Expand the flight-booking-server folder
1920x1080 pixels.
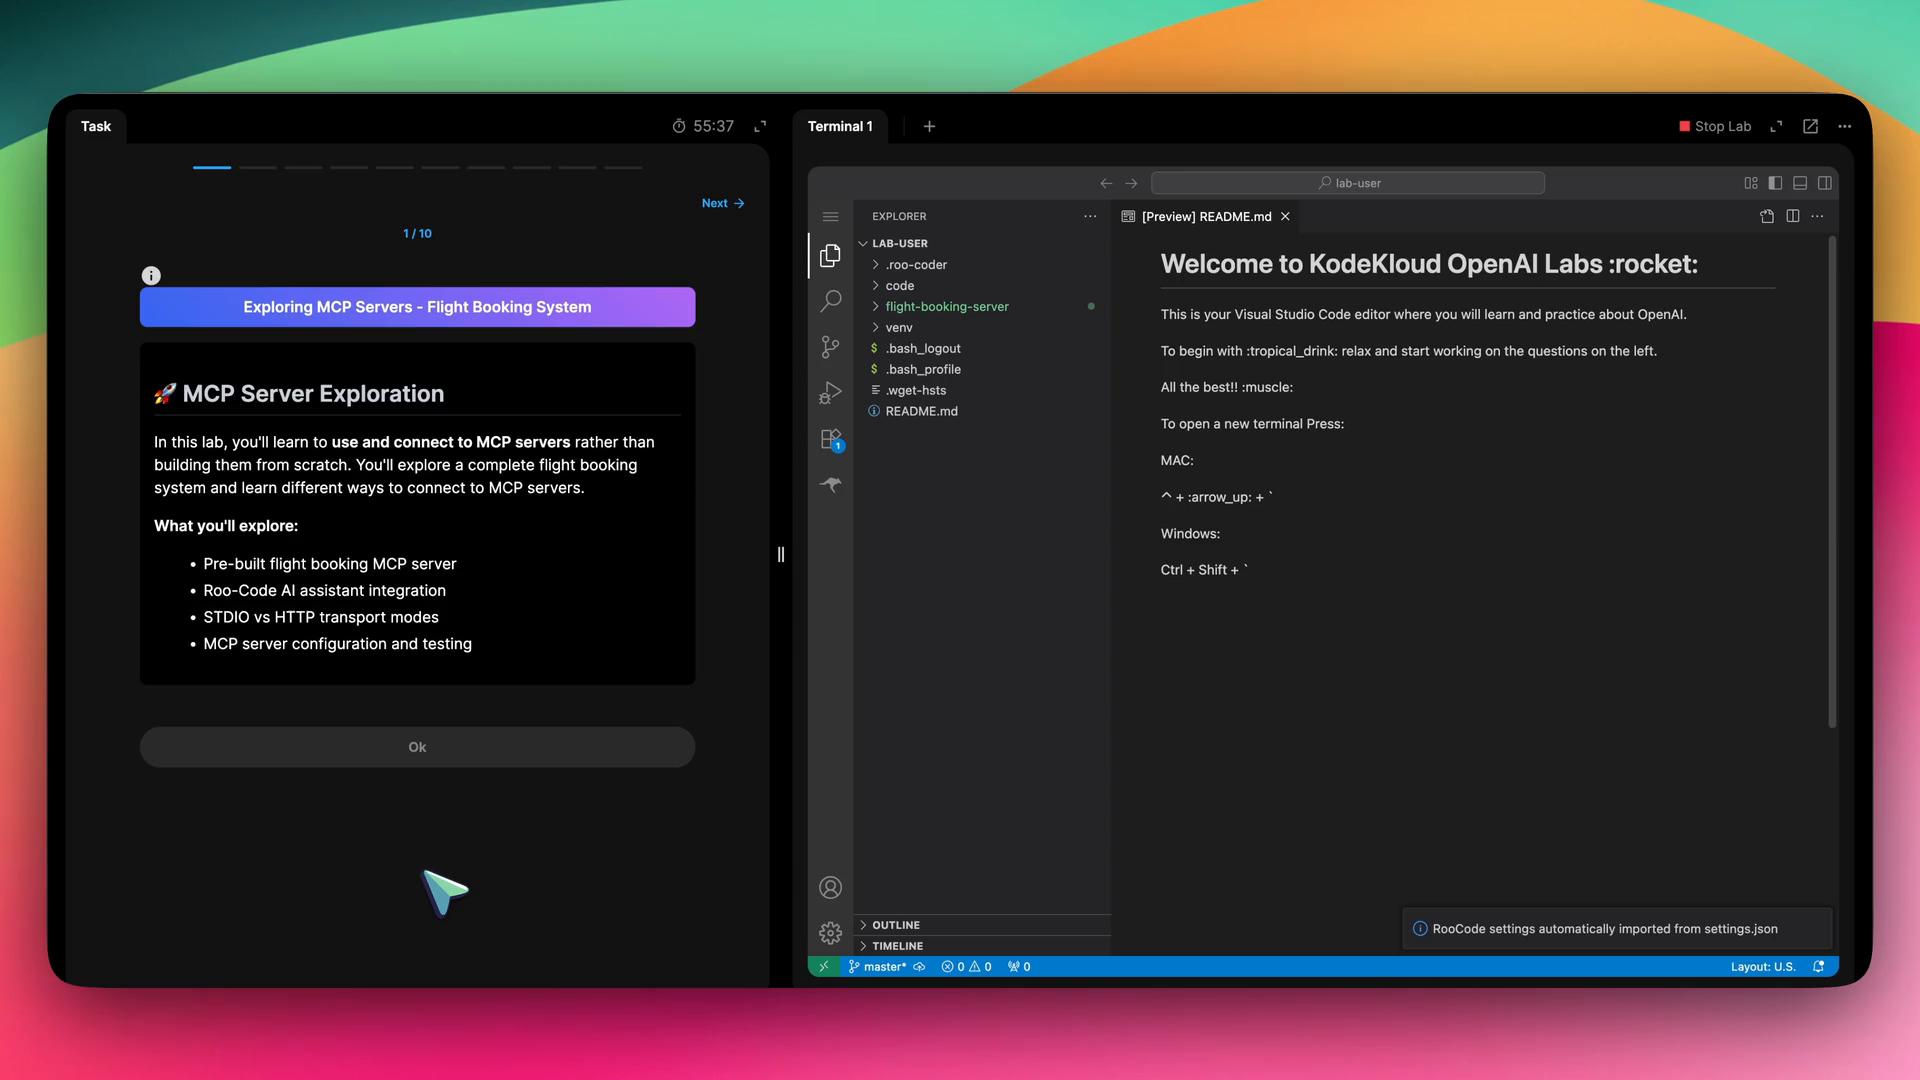point(982,307)
